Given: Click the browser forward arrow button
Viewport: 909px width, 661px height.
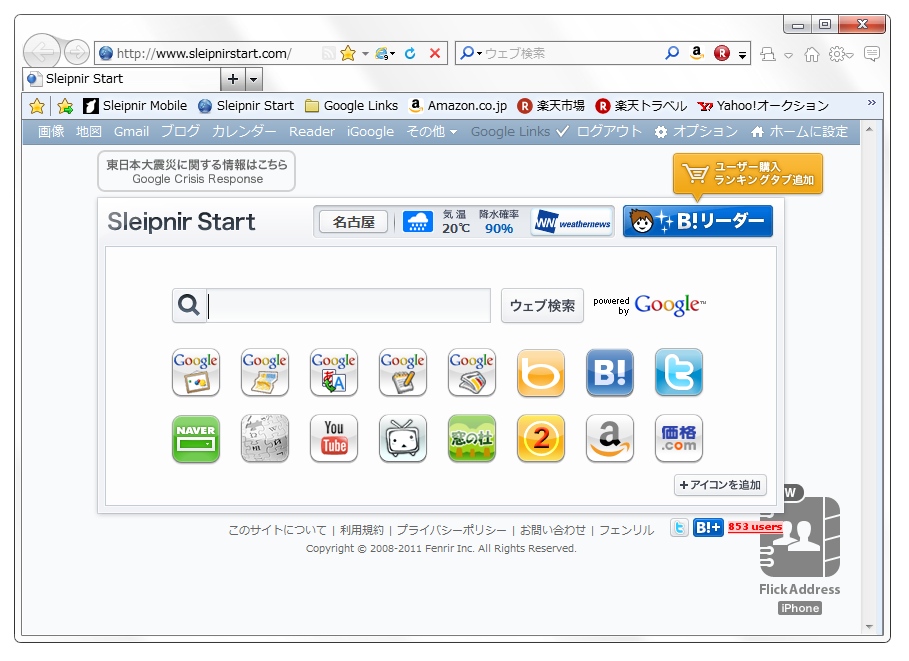Looking at the screenshot, I should tap(77, 53).
